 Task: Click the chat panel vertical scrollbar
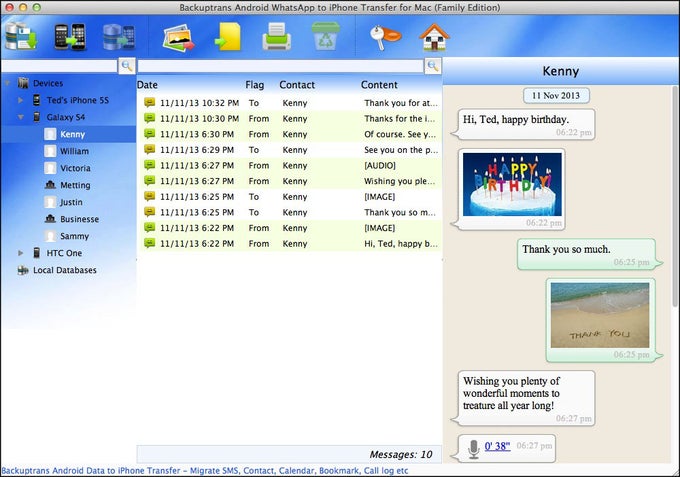click(675, 195)
